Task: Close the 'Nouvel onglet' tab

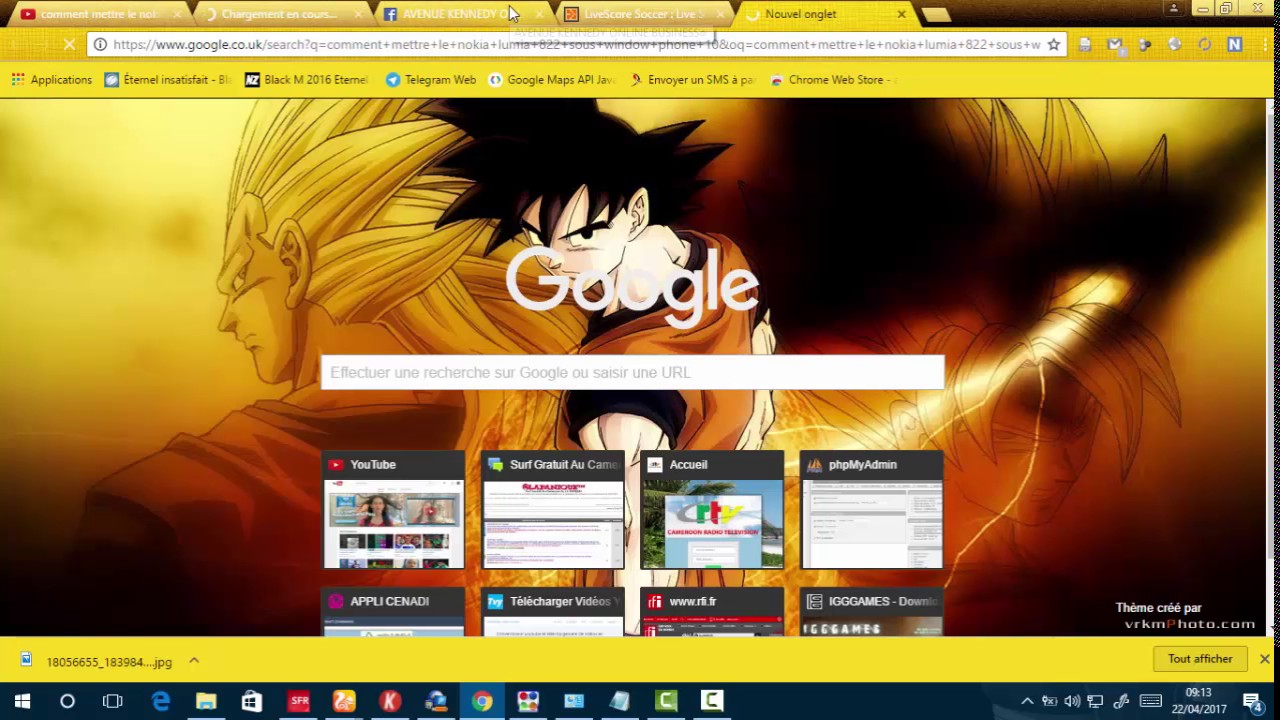Action: [901, 14]
